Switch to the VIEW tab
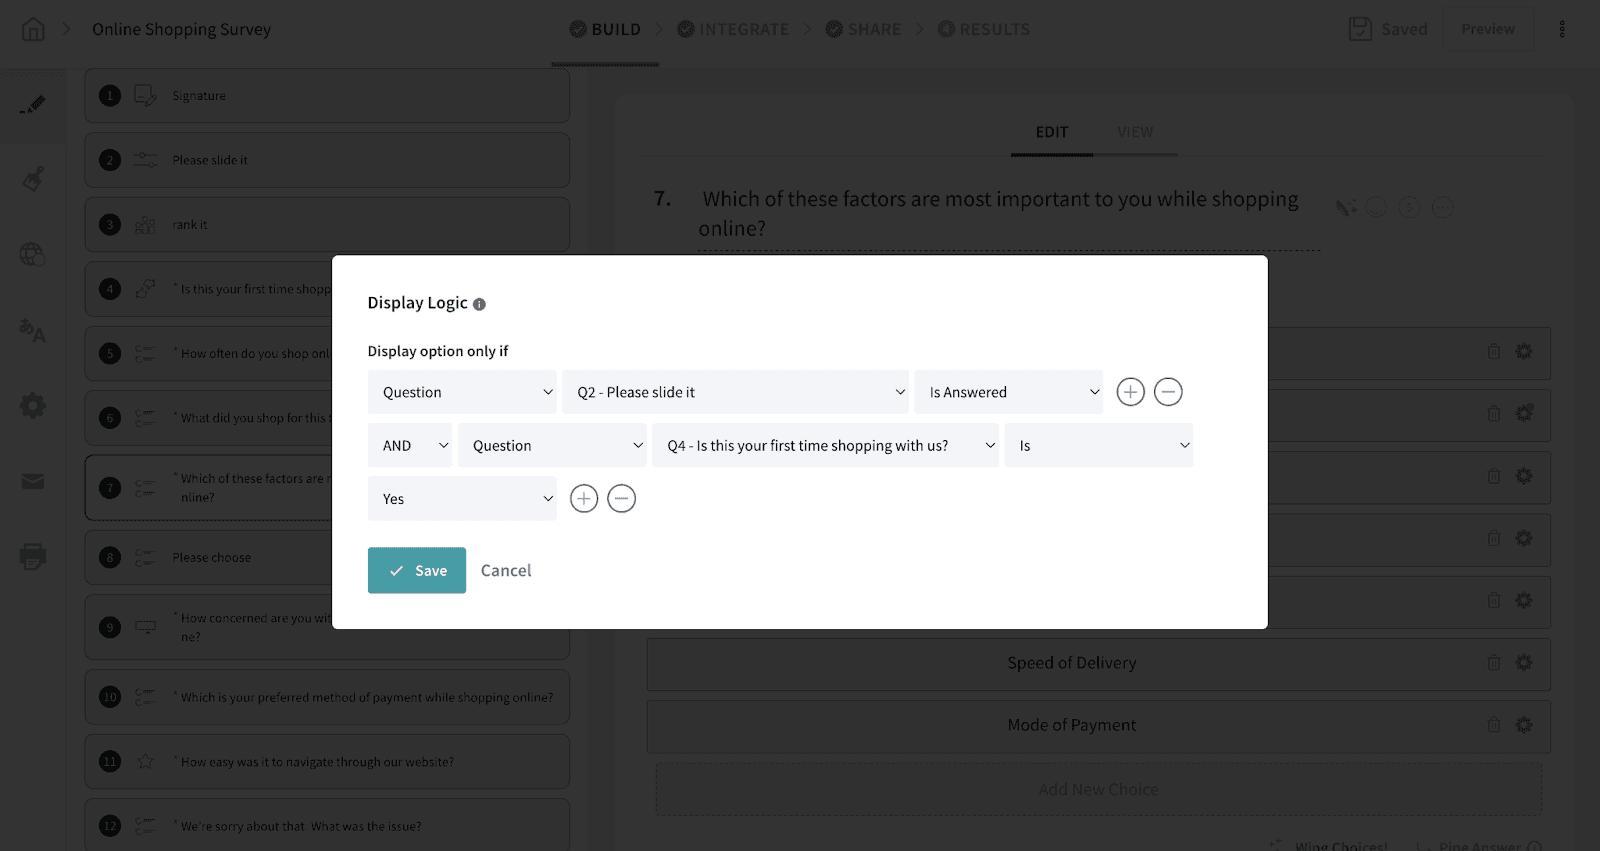1600x851 pixels. click(1135, 132)
